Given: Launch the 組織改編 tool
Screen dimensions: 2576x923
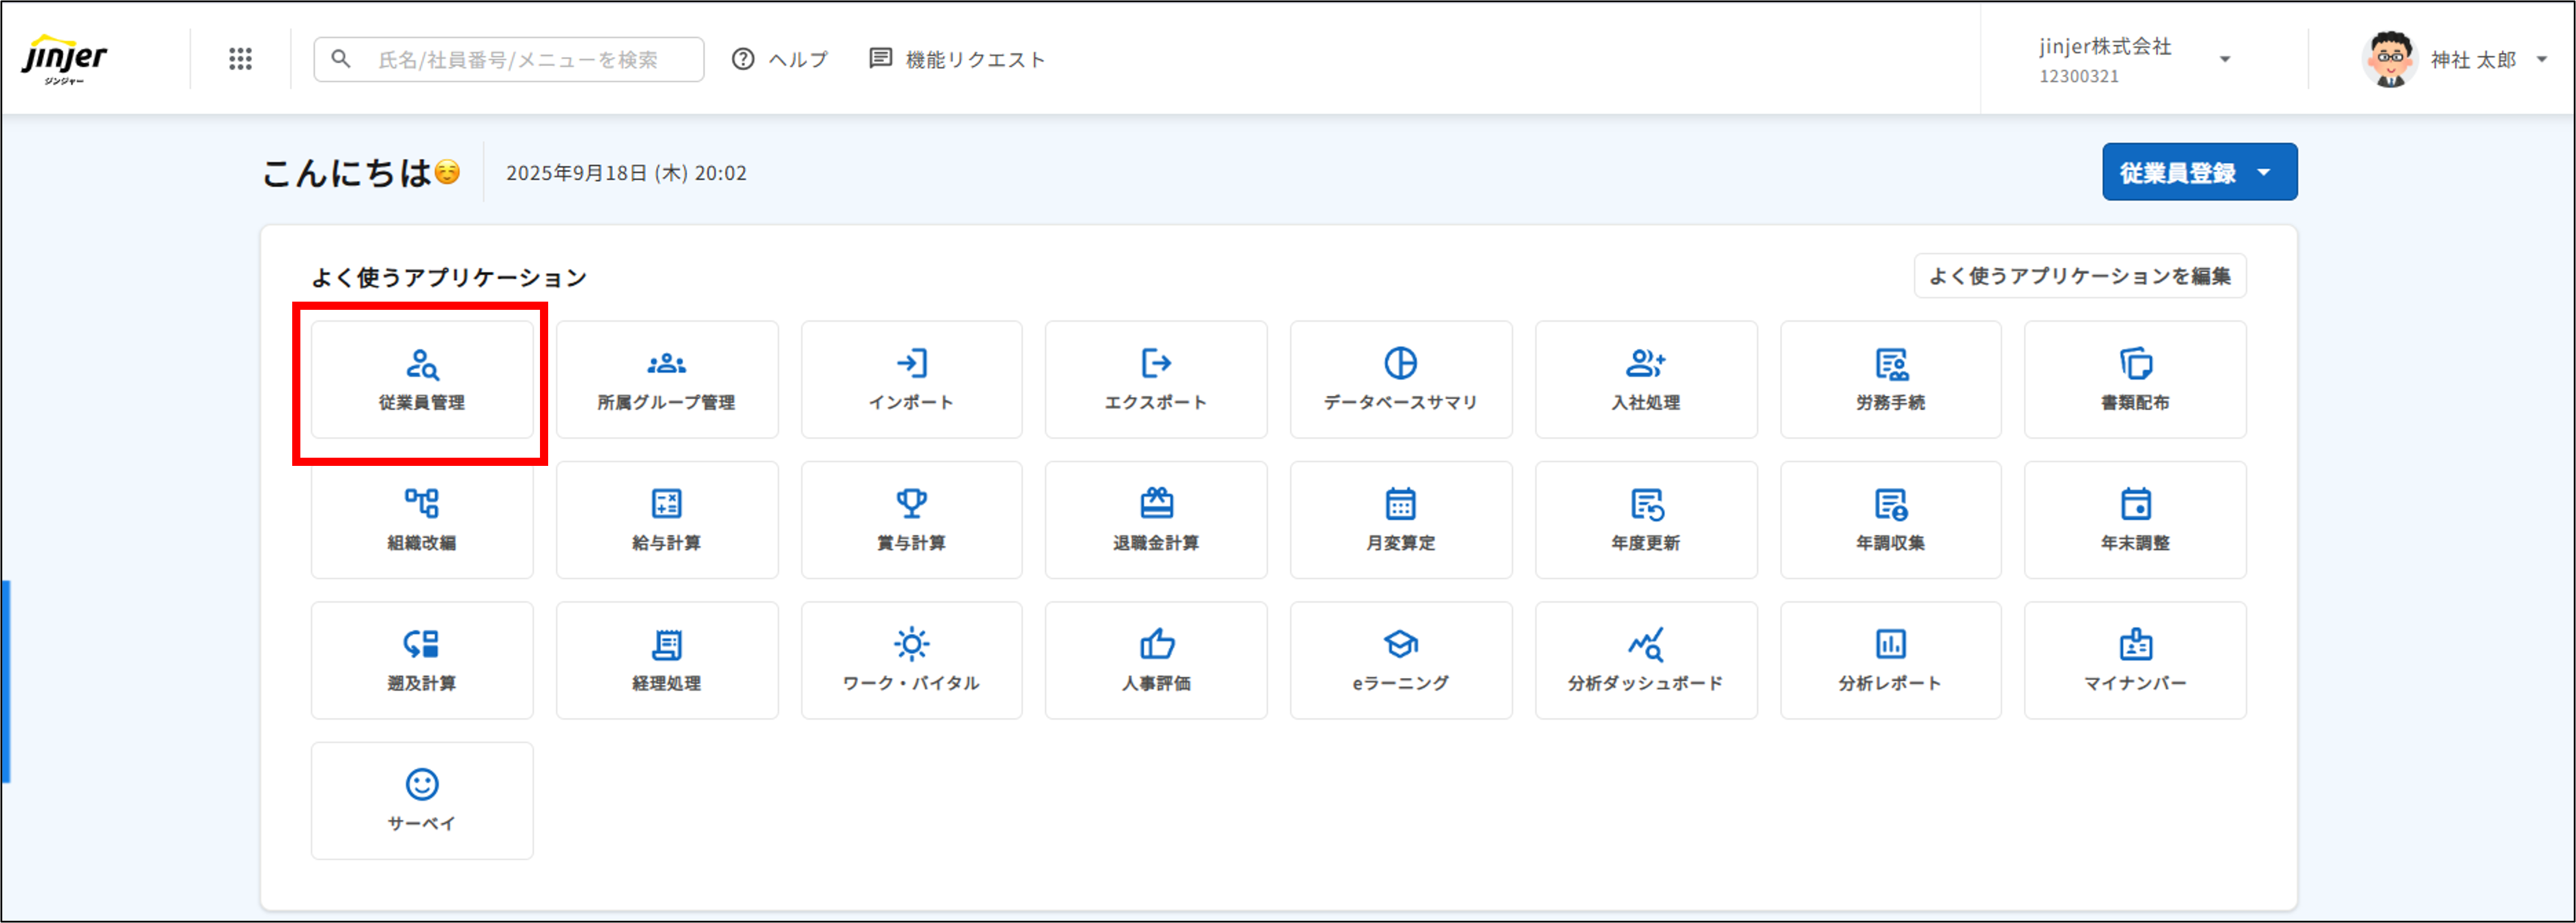Looking at the screenshot, I should pyautogui.click(x=421, y=520).
